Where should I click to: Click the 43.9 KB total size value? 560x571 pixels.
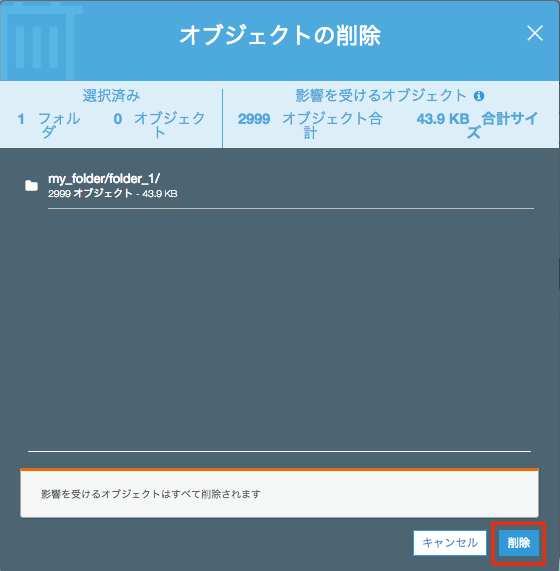[x=443, y=119]
